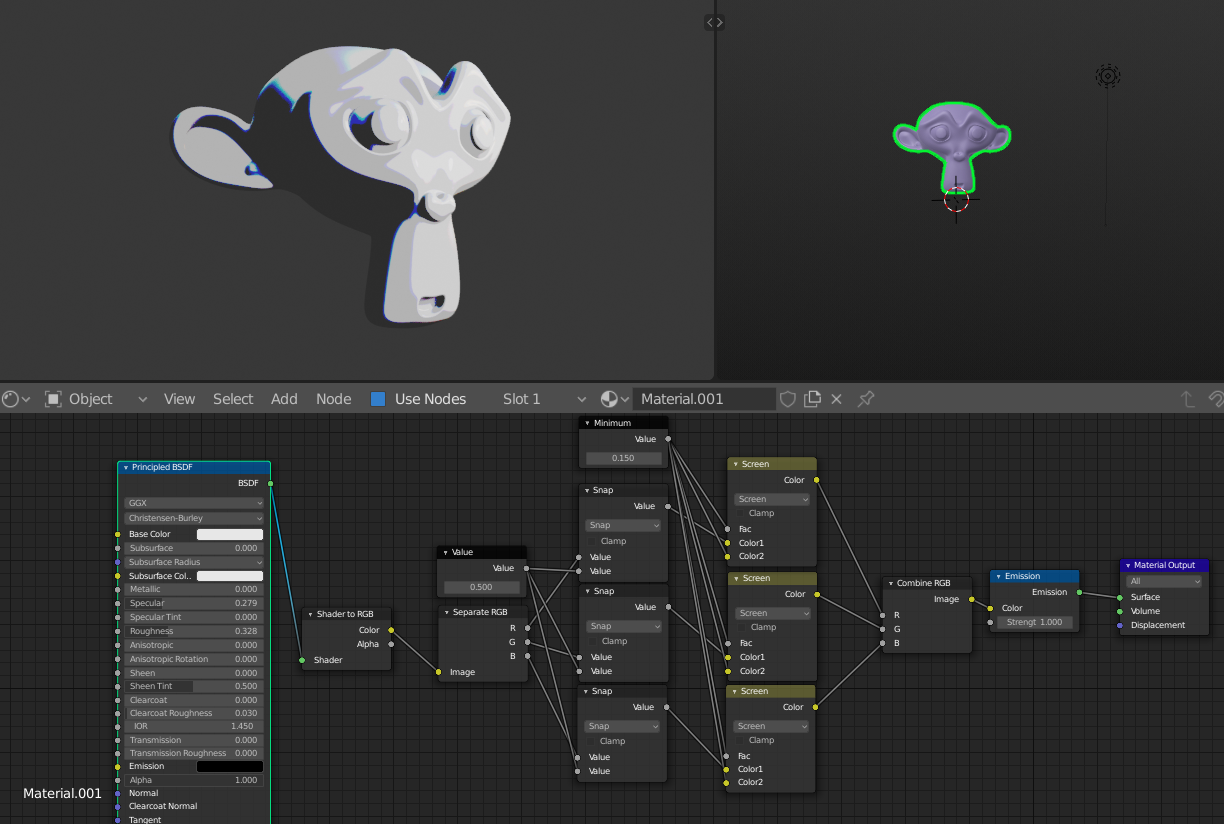The height and width of the screenshot is (824, 1224).
Task: Click the Principled BSDF output socket
Action: [x=270, y=483]
